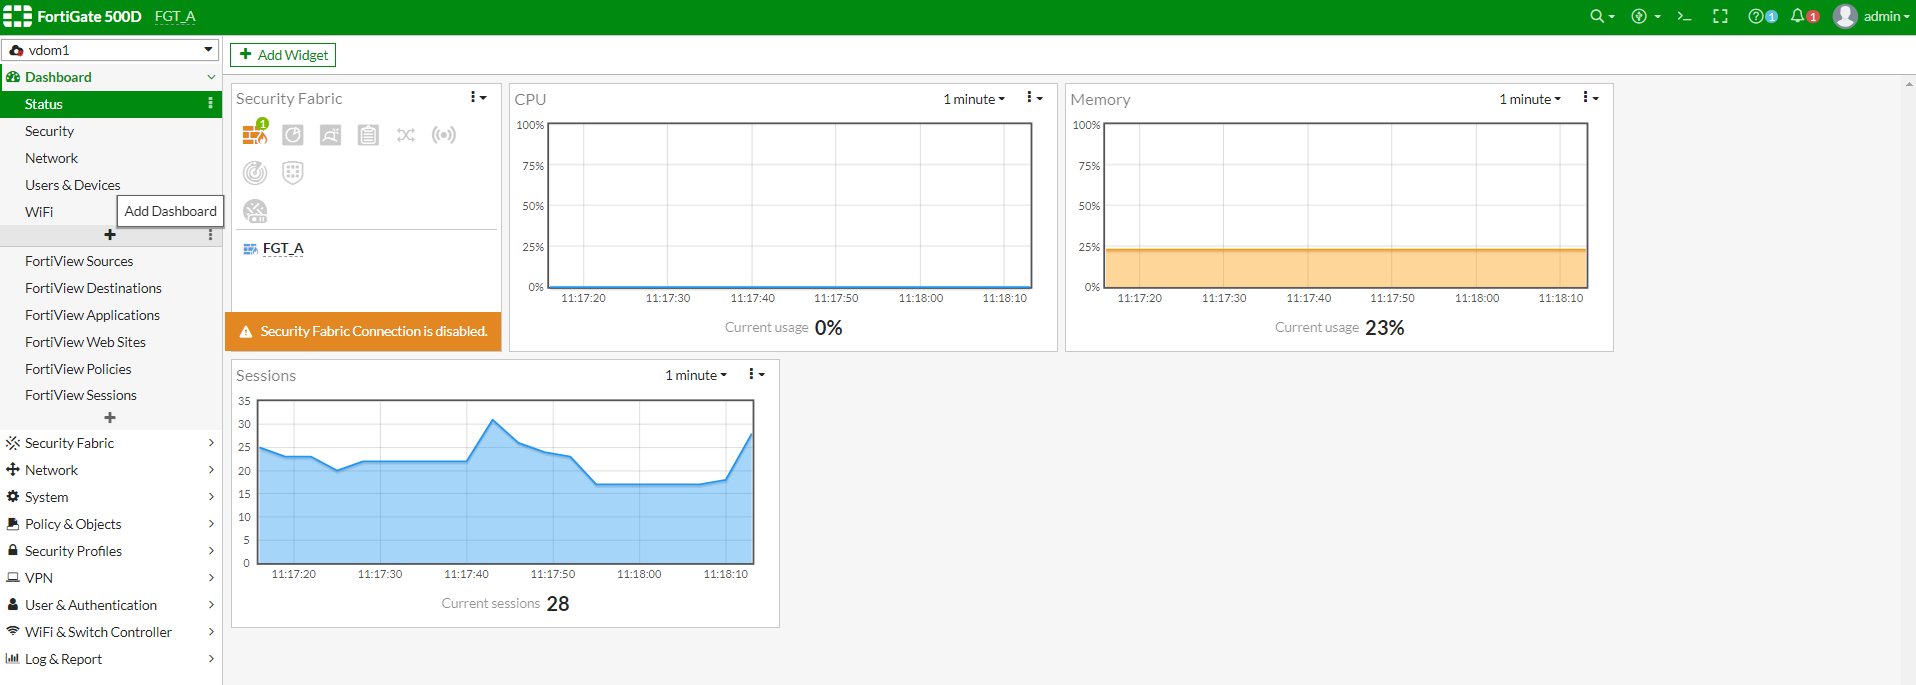Open the search dropdown in top bar
This screenshot has width=1916, height=685.
pos(1602,16)
